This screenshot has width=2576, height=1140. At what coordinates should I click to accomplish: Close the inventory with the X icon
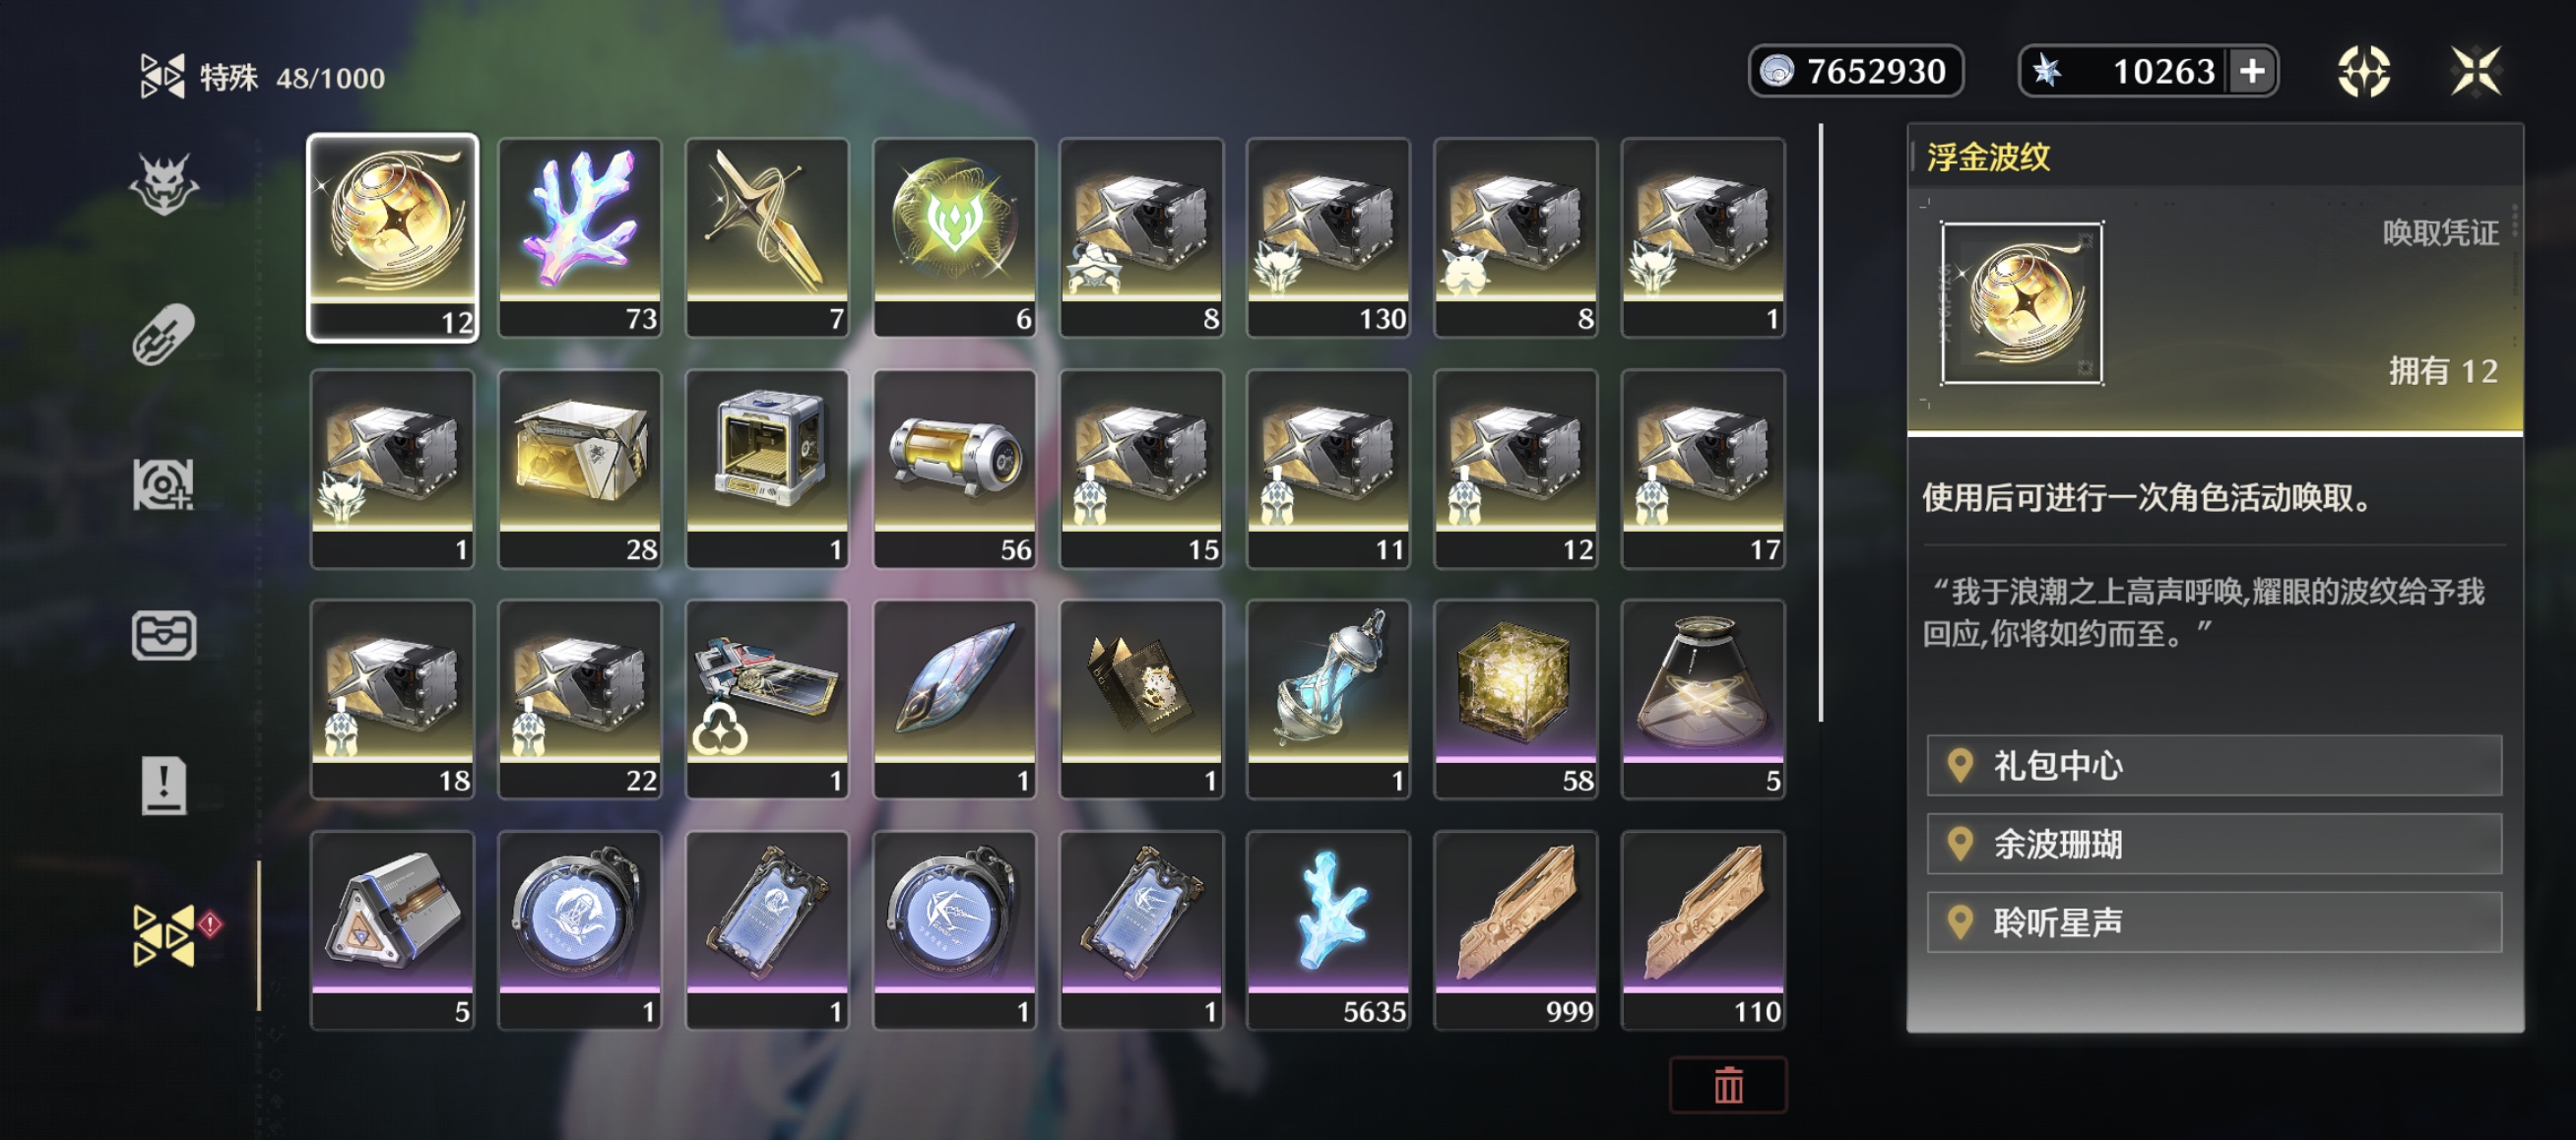[2476, 71]
